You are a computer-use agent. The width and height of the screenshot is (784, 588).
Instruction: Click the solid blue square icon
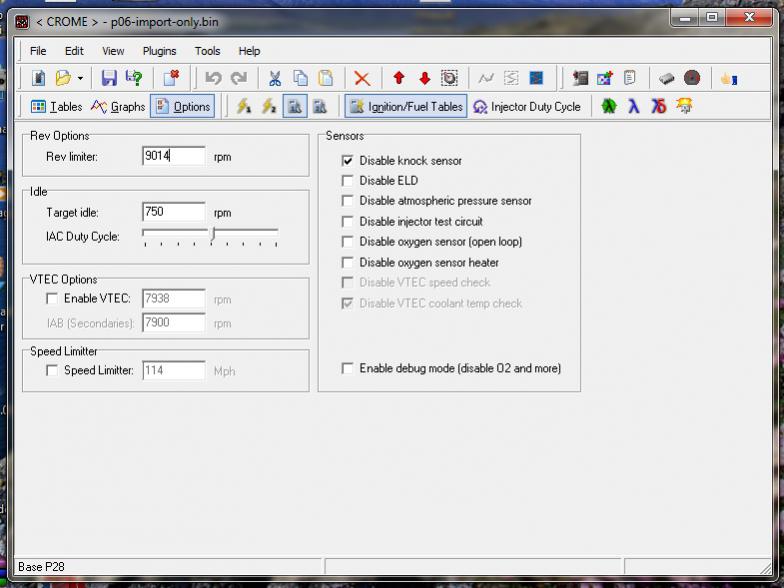tap(536, 78)
